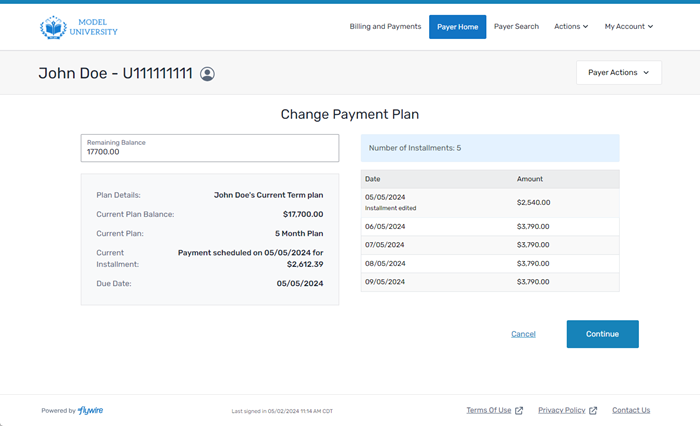The height and width of the screenshot is (426, 700).
Task: Open the Terms Of Use link
Action: pyautogui.click(x=488, y=410)
